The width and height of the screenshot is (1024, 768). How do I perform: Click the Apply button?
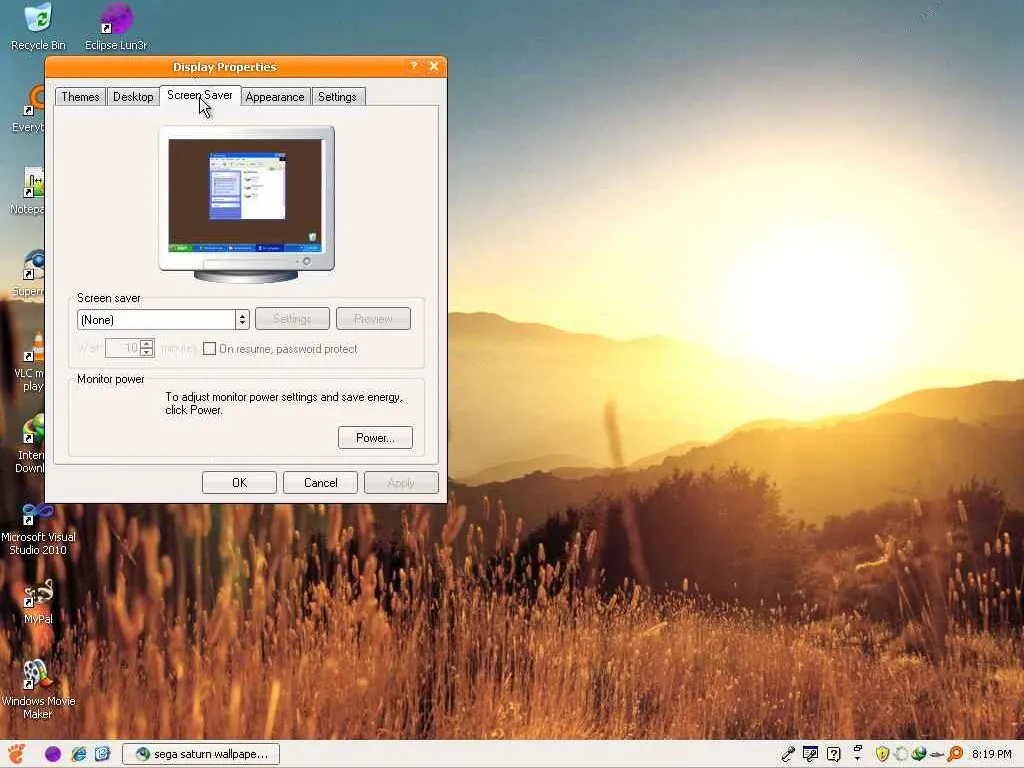point(401,483)
